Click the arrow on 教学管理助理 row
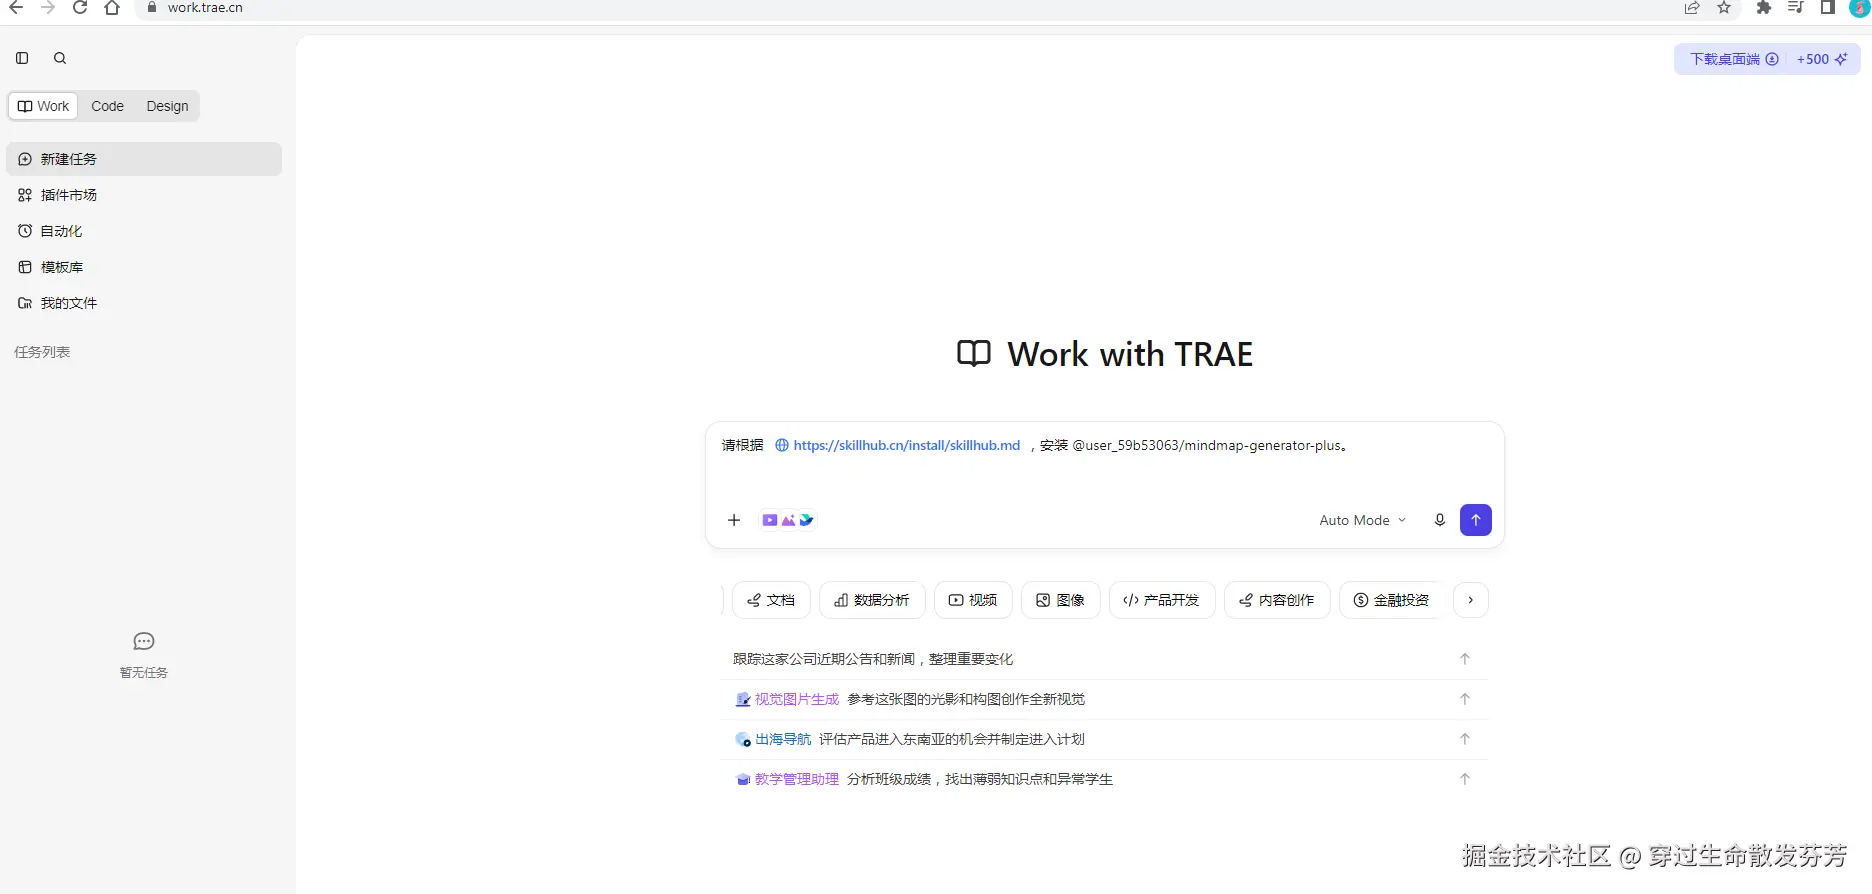Viewport: 1872px width, 894px height. [1465, 779]
